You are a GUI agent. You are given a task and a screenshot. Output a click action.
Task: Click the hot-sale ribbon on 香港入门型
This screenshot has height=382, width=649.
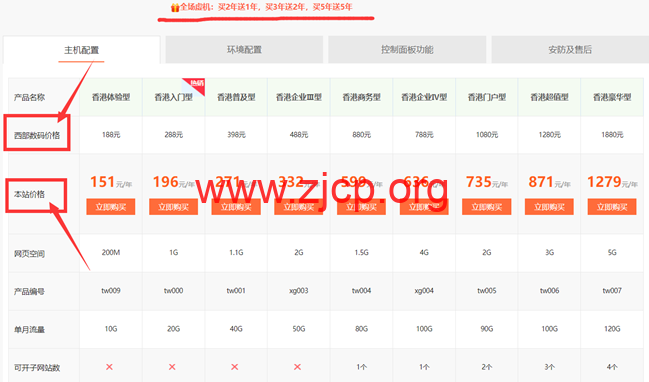tap(196, 85)
